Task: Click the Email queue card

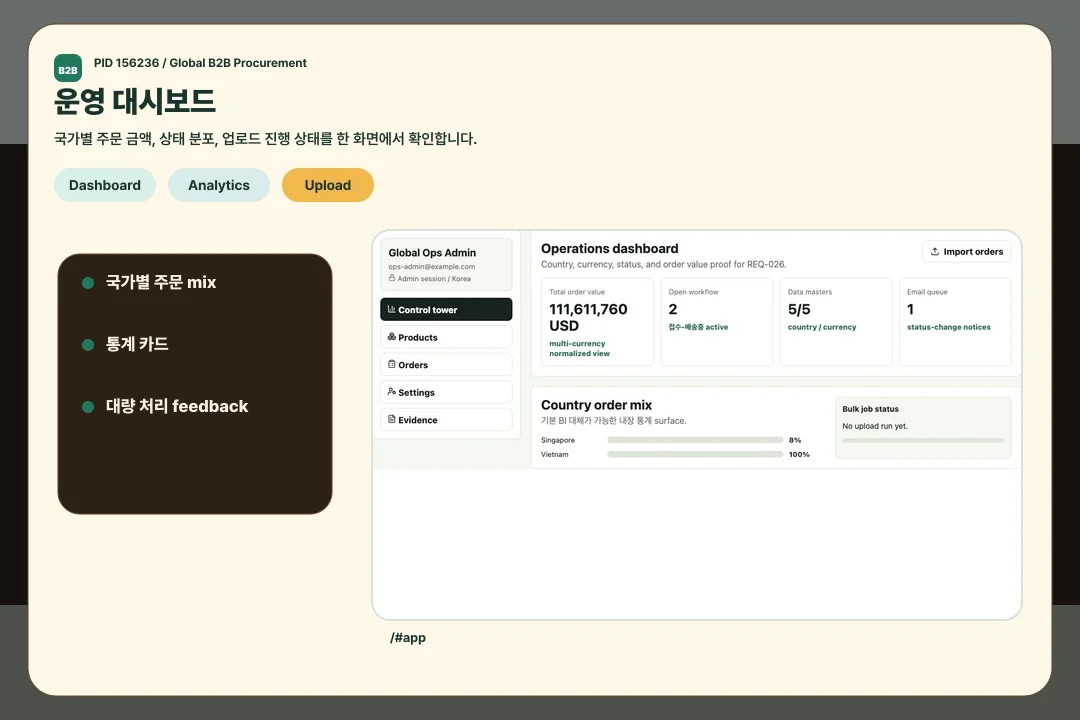Action: coord(955,322)
